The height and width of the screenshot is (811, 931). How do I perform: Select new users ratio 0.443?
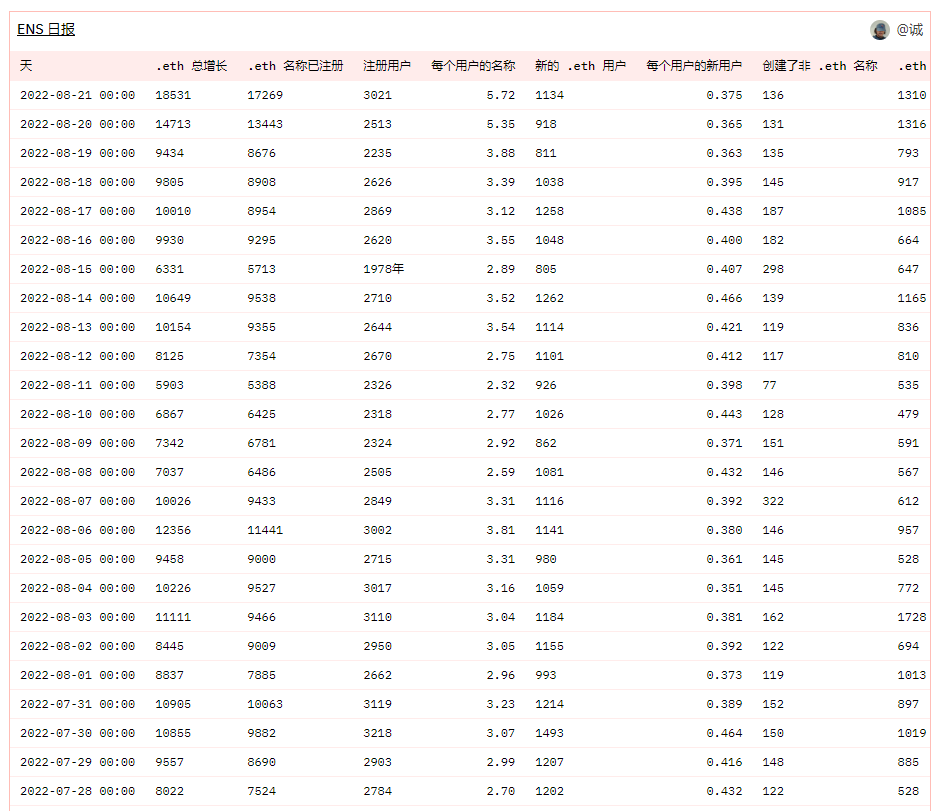pos(724,414)
